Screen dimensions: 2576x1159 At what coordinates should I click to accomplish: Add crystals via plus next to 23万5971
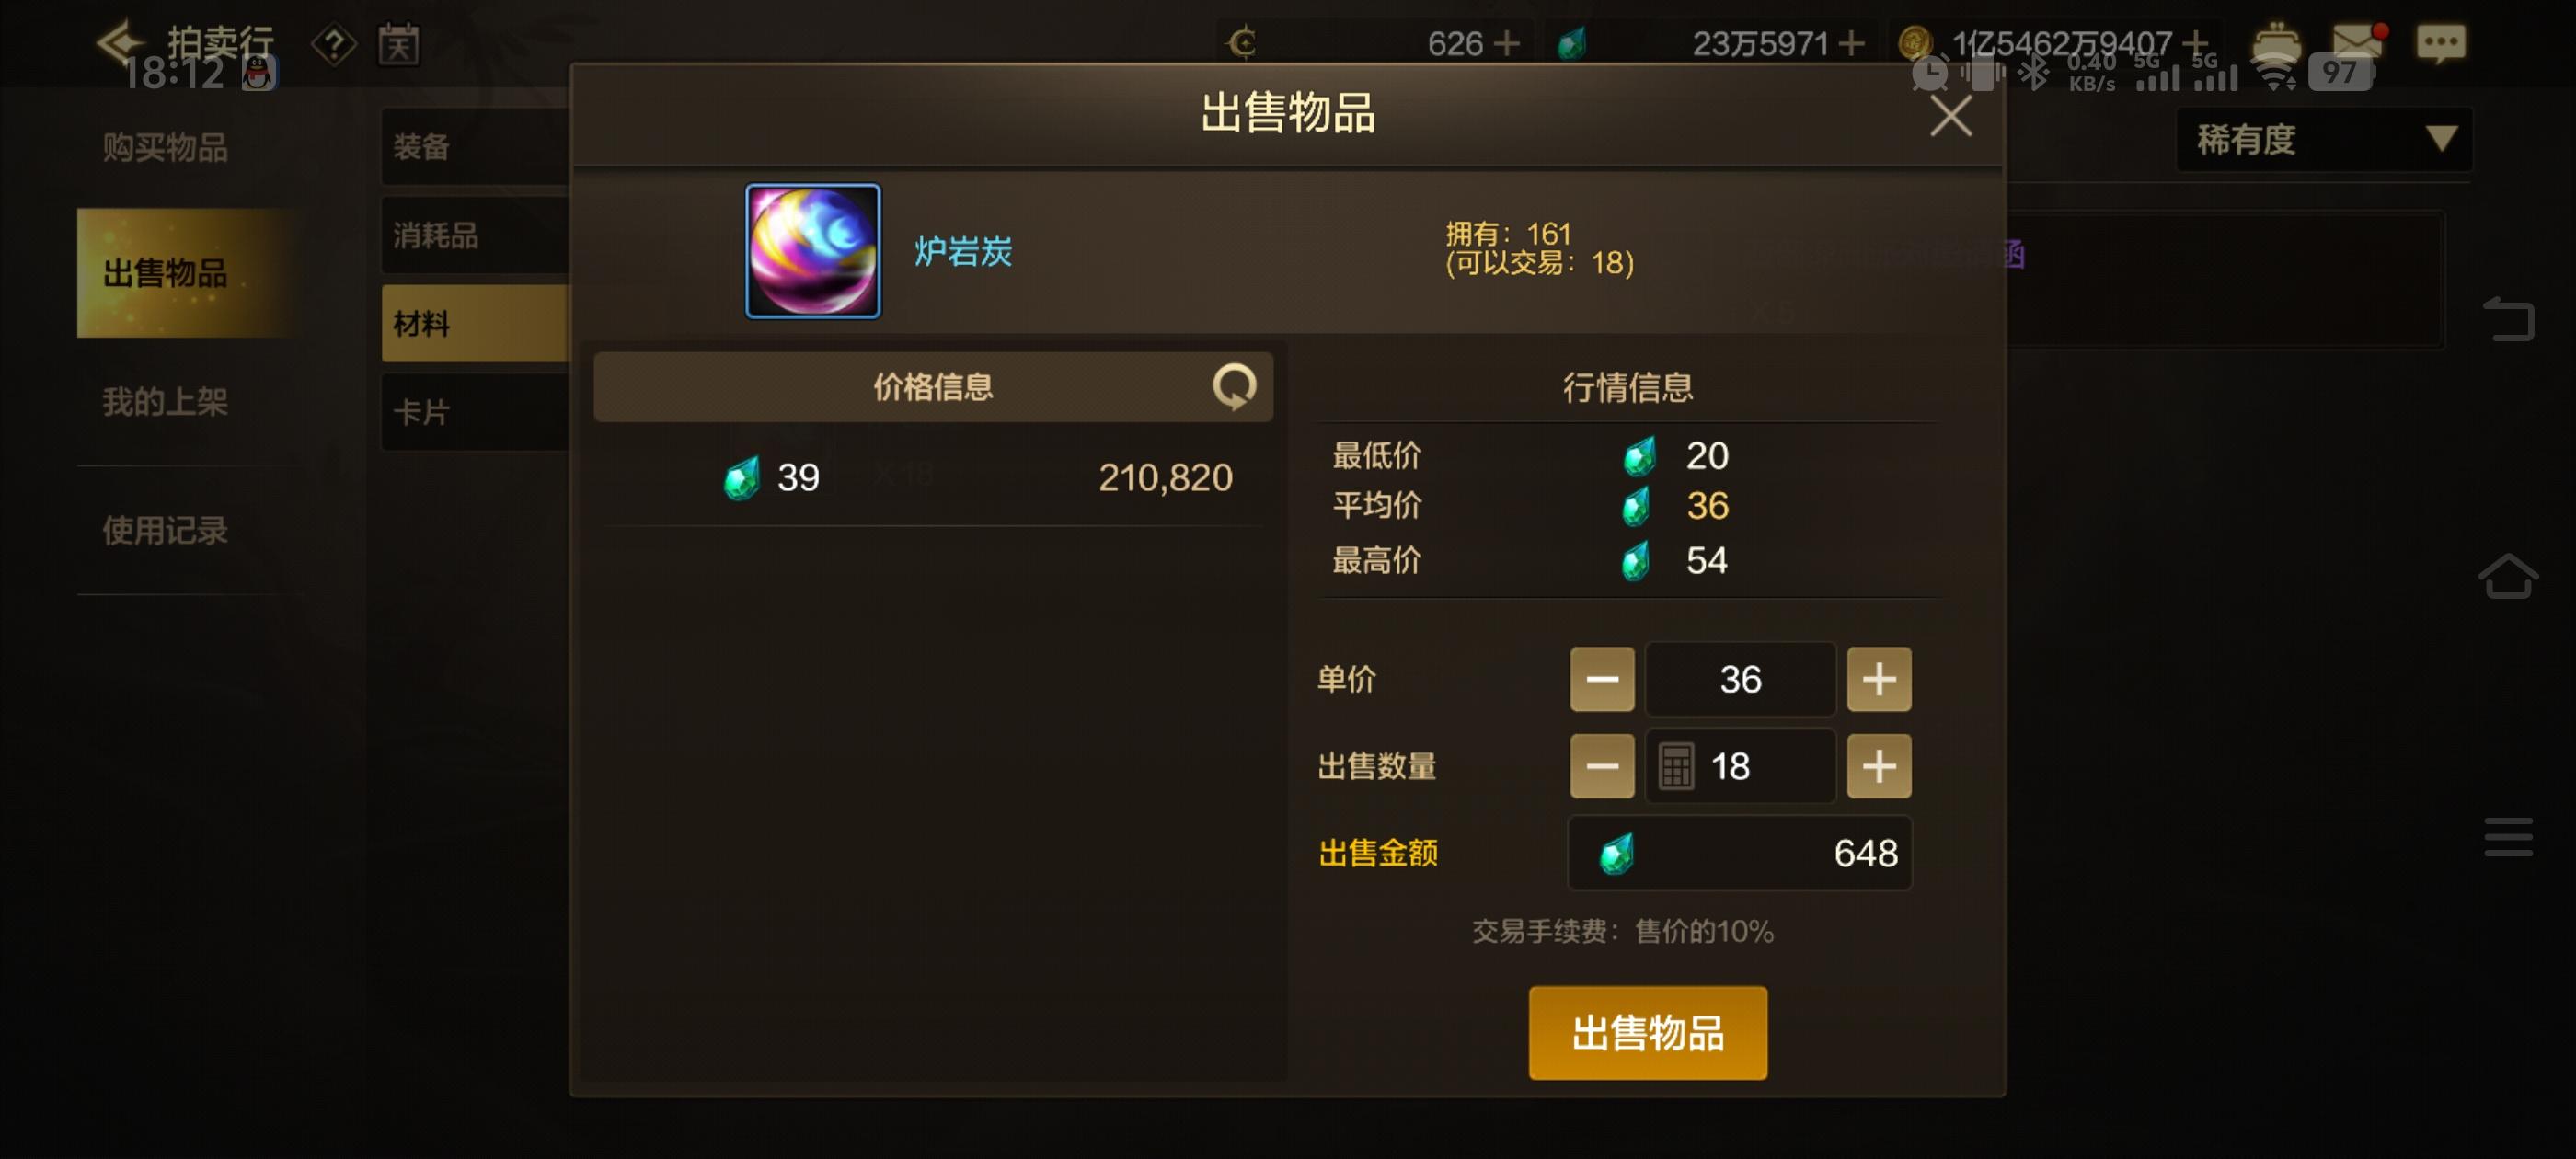tap(1850, 43)
